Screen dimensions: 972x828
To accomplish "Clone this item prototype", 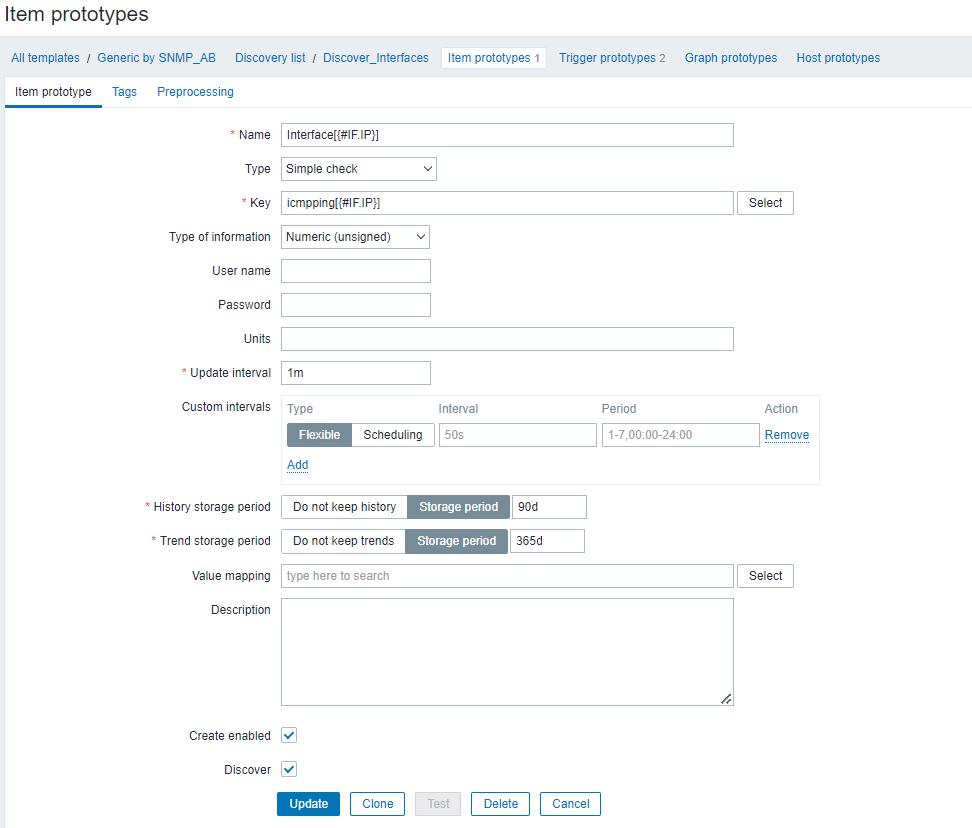I will point(378,804).
